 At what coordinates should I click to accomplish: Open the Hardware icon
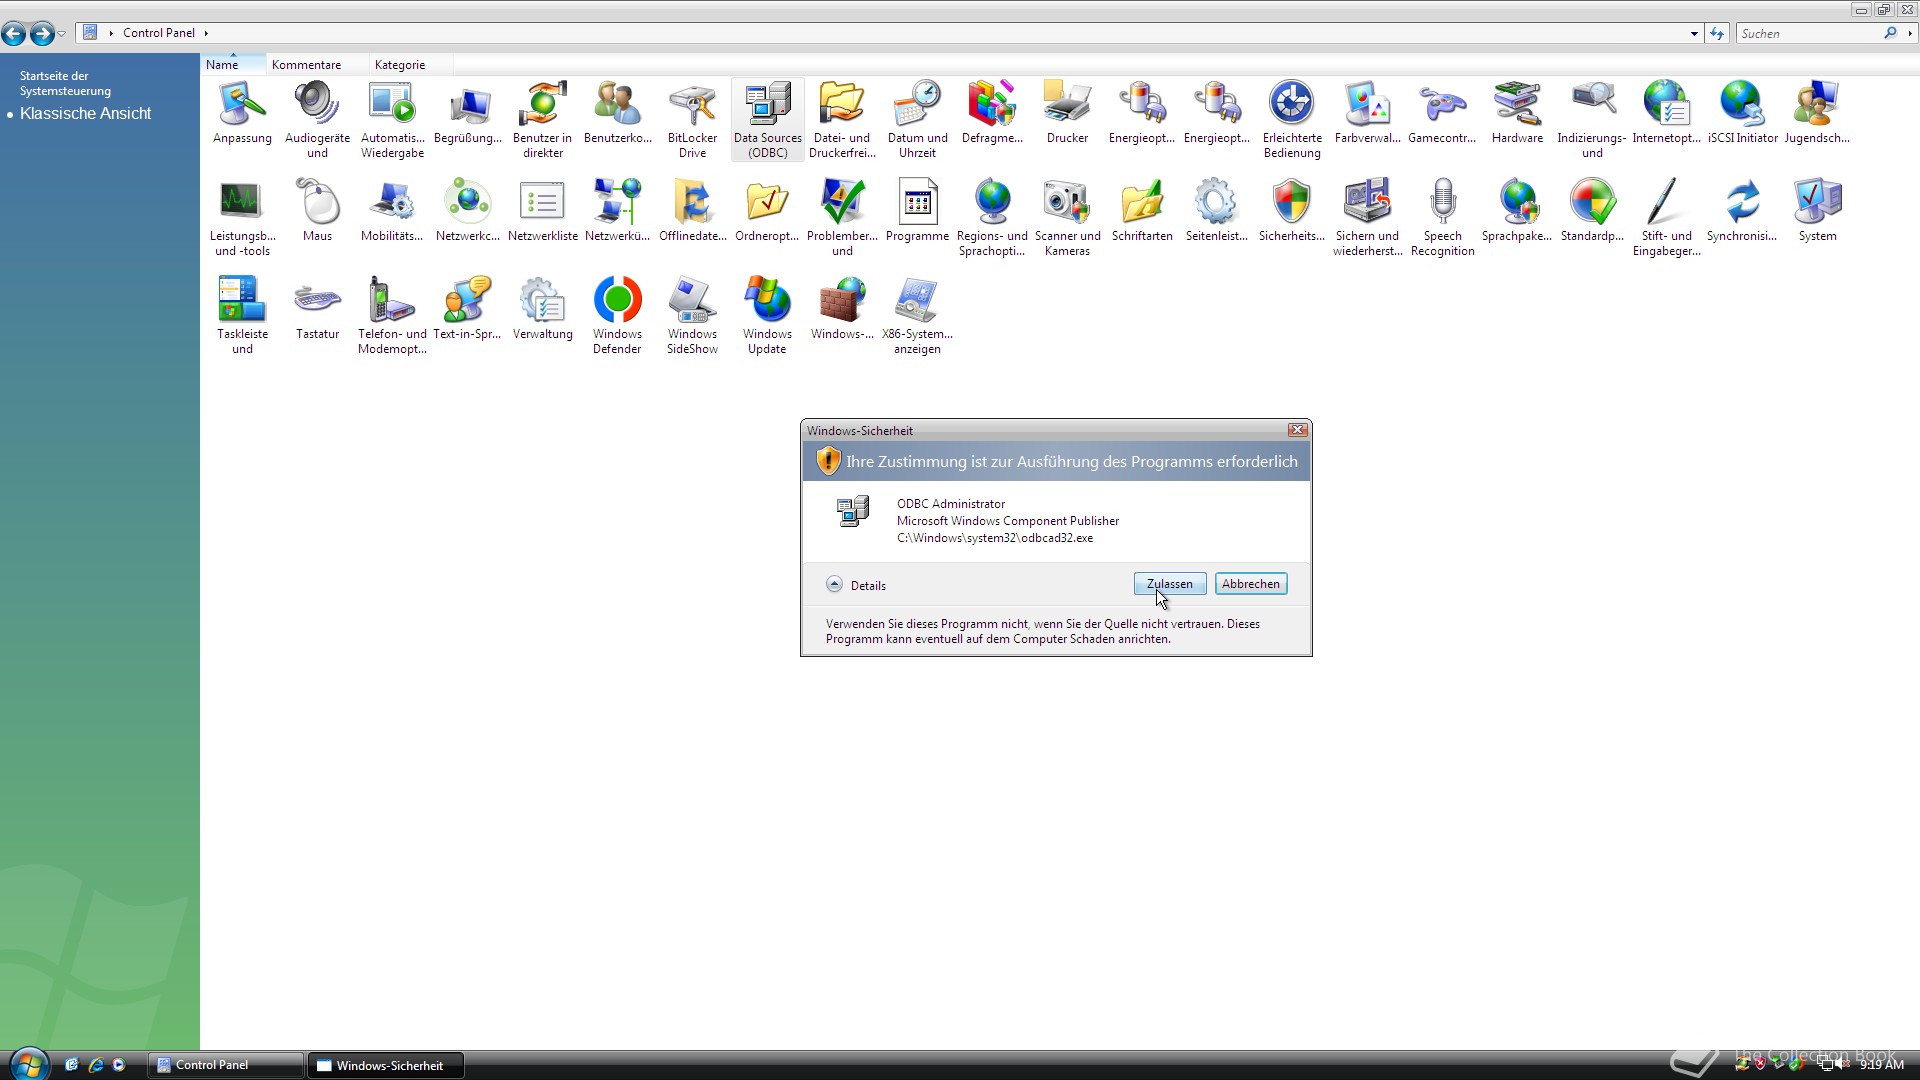(x=1517, y=113)
